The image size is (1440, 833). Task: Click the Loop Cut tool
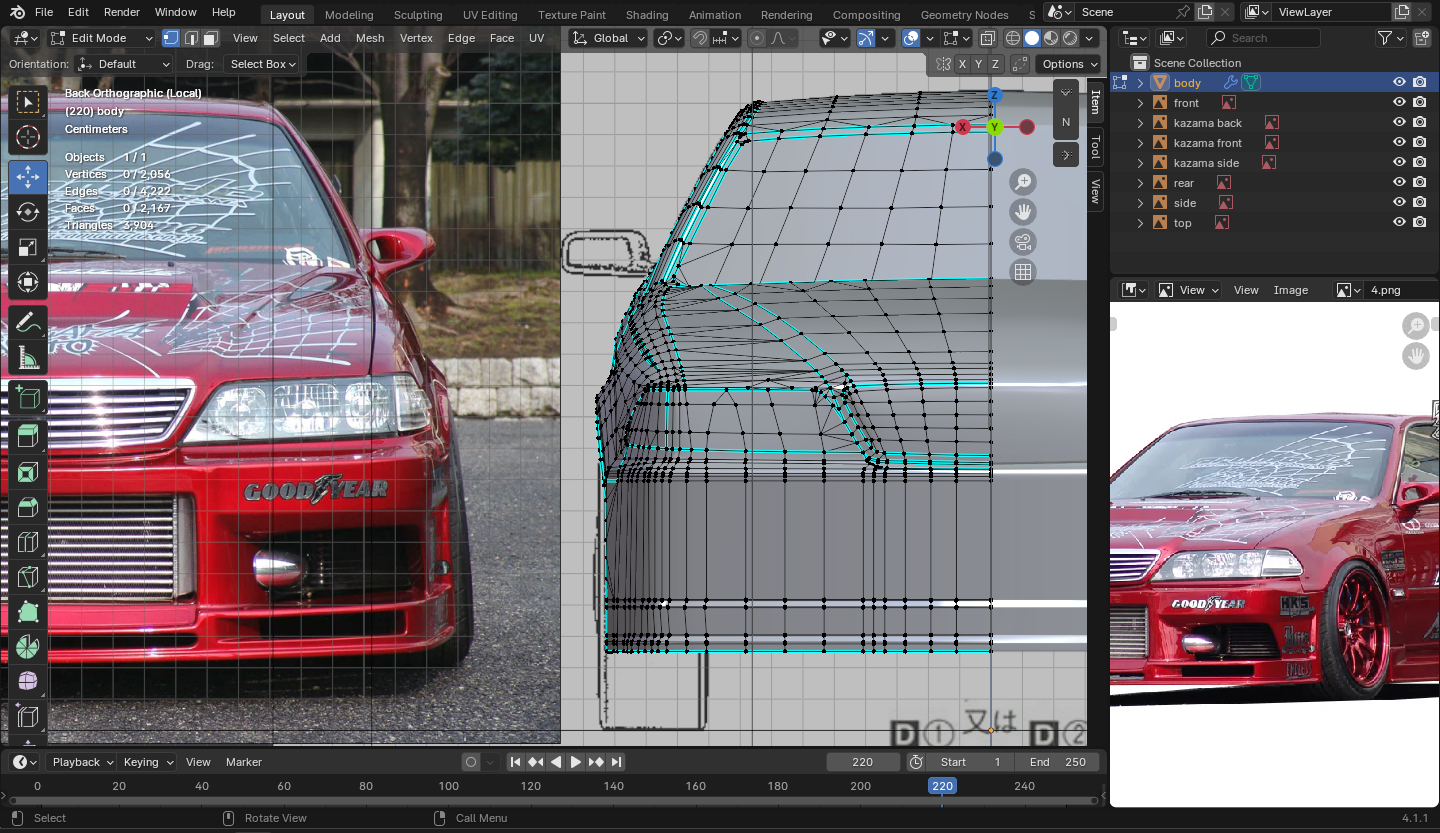[x=28, y=542]
